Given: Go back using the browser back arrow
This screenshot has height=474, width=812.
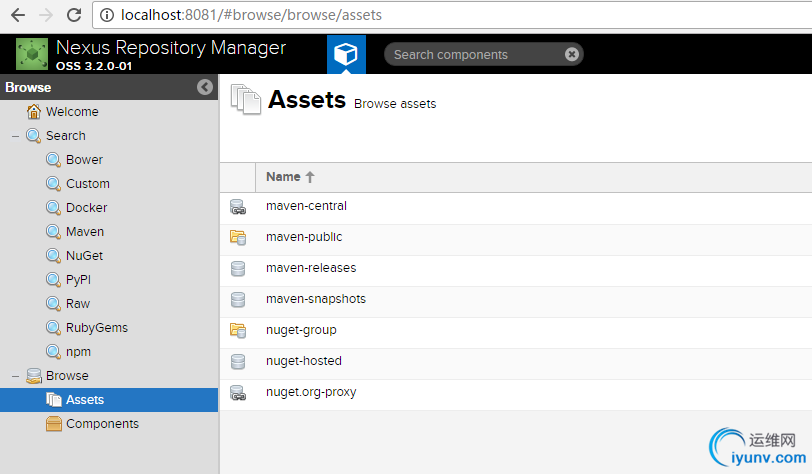Looking at the screenshot, I should point(18,15).
